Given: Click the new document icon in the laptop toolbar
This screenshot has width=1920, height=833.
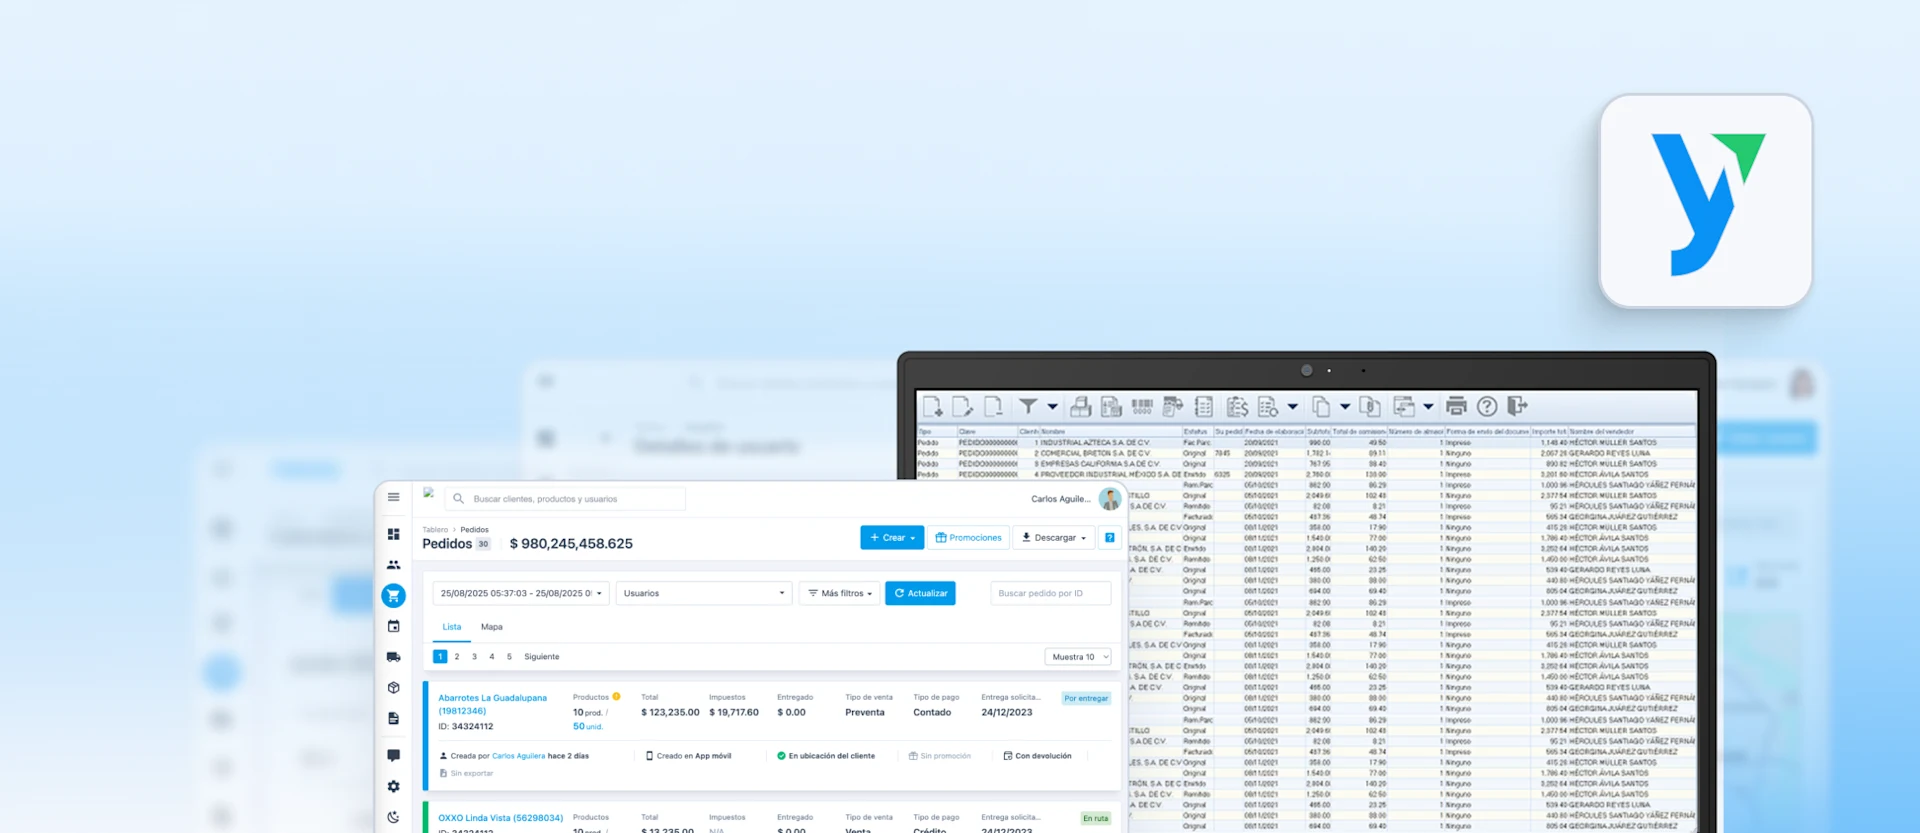Looking at the screenshot, I should [x=932, y=406].
